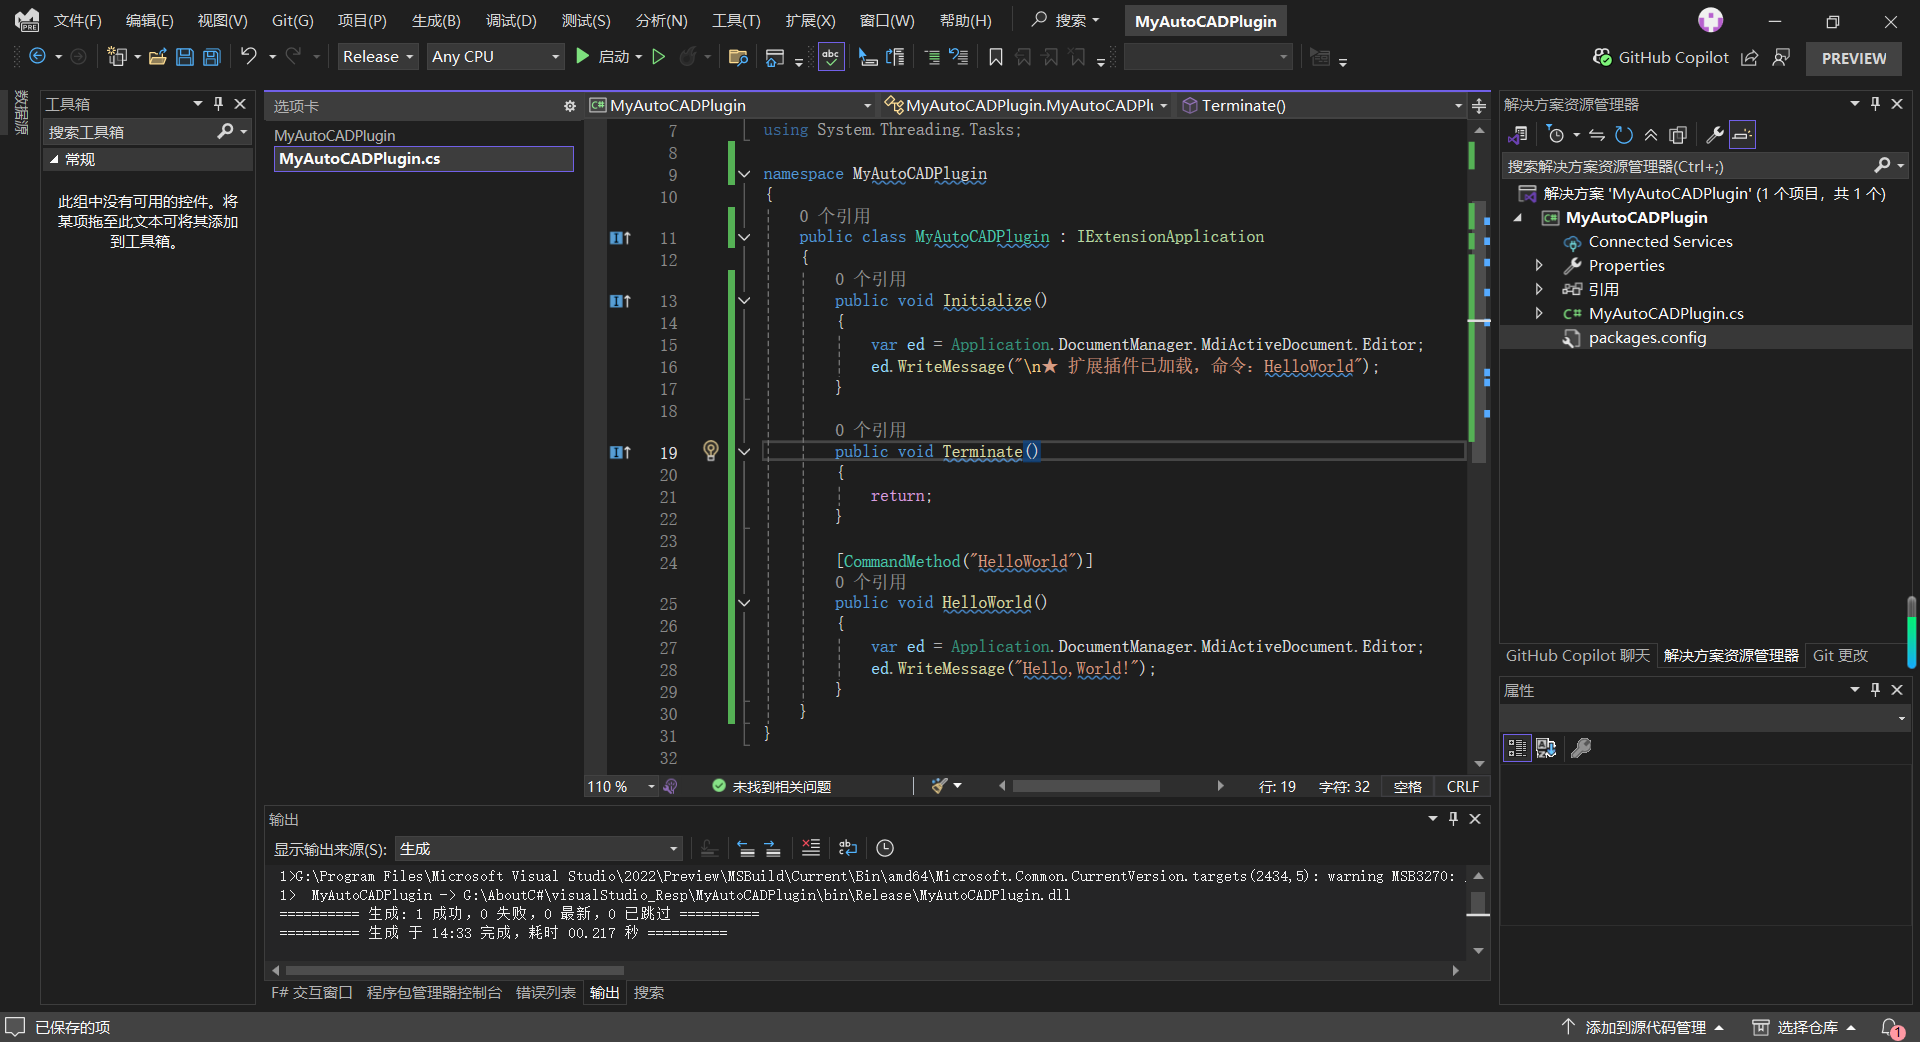Click 添加到源代码管理 in status bar
The height and width of the screenshot is (1042, 1920).
[x=1645, y=1027]
